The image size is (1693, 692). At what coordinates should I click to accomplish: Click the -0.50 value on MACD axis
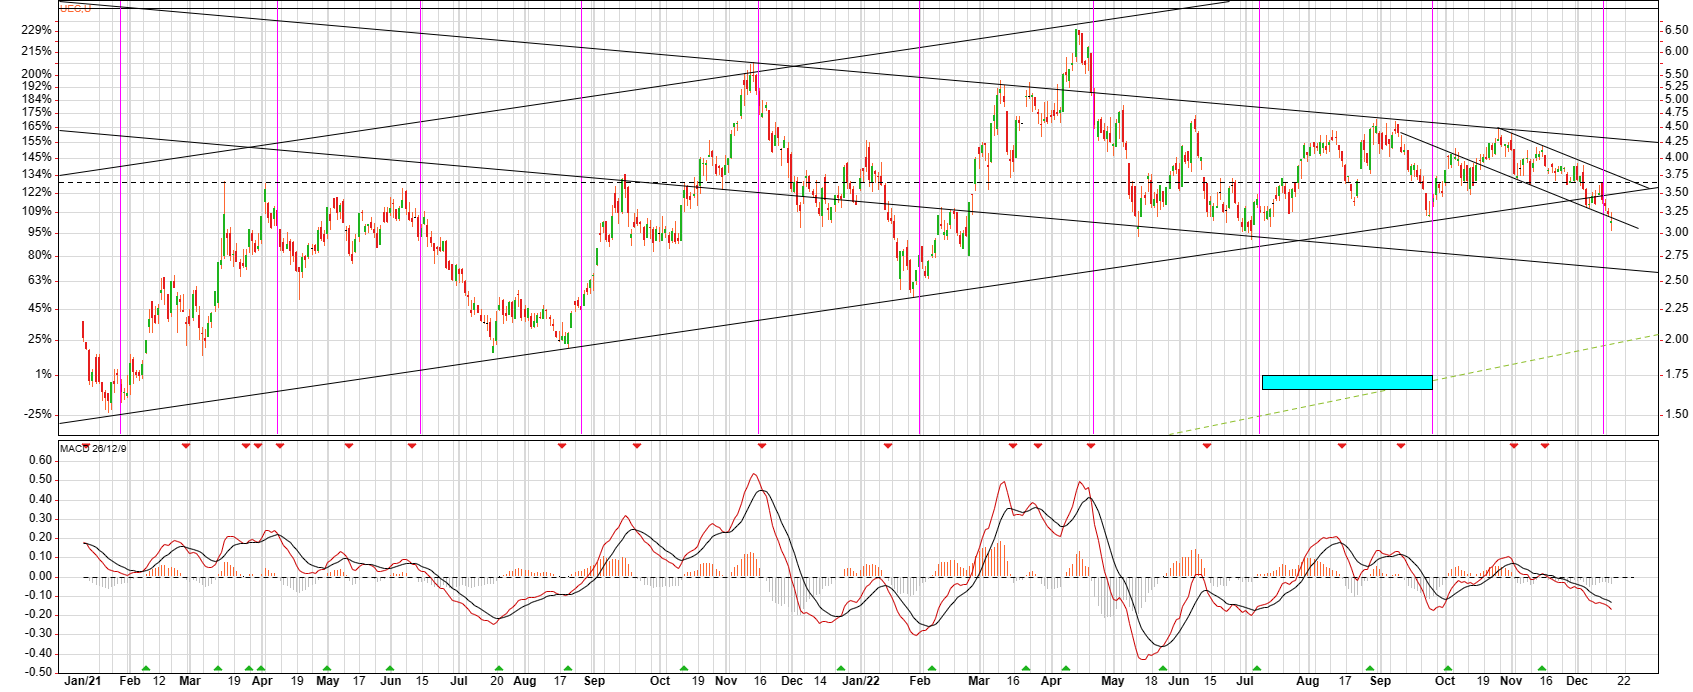tap(38, 672)
